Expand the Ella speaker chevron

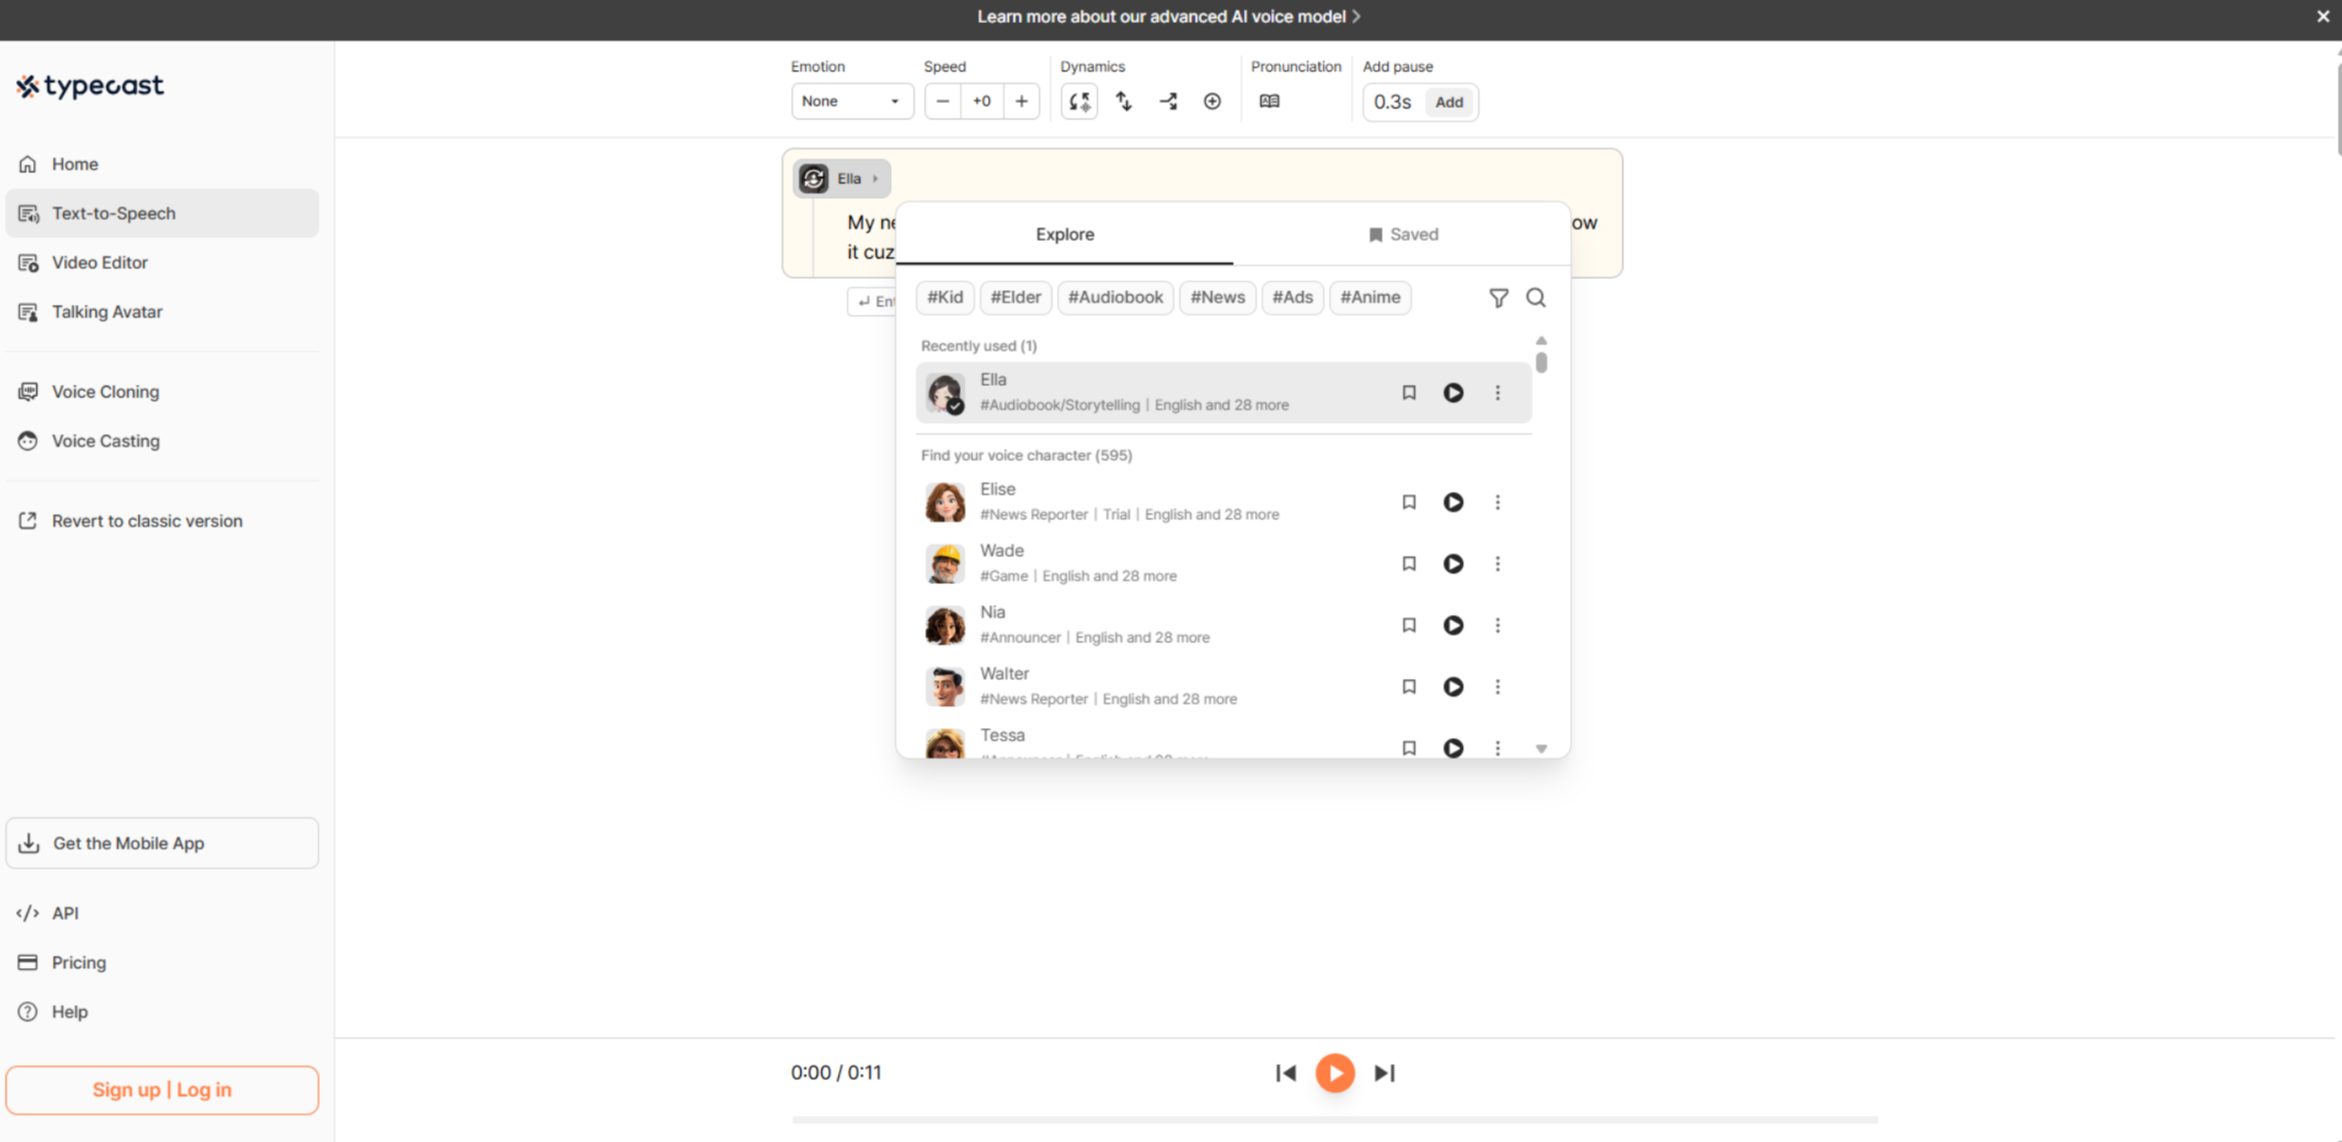click(875, 178)
